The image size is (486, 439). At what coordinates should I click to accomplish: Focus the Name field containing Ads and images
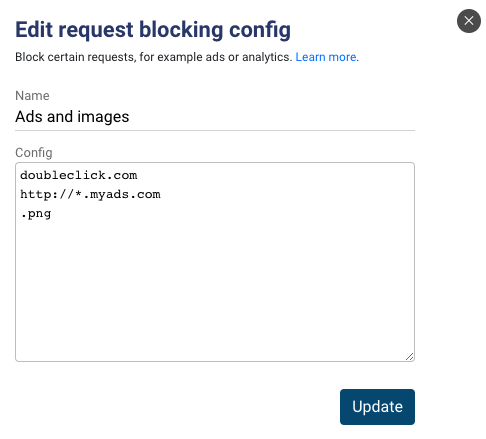tap(215, 117)
